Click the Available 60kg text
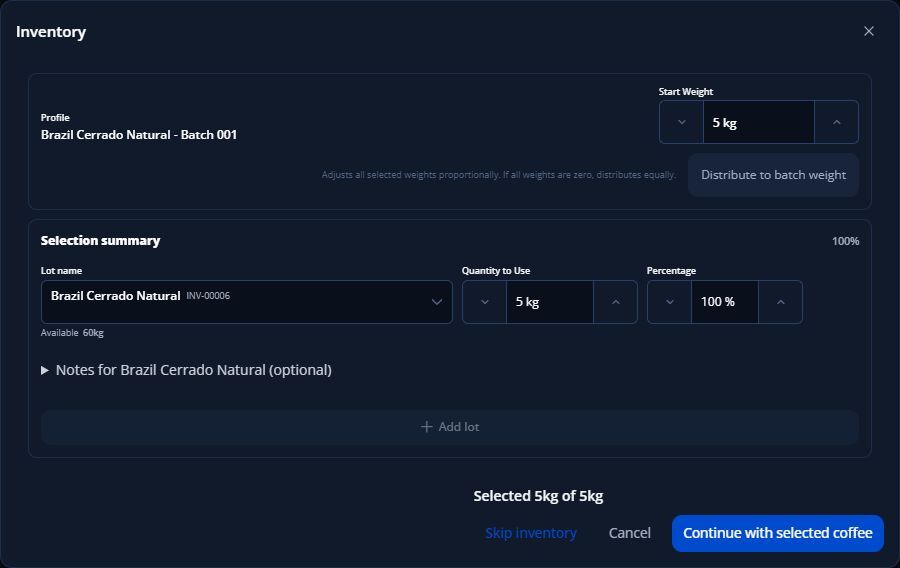Viewport: 900px width, 568px height. coord(72,333)
